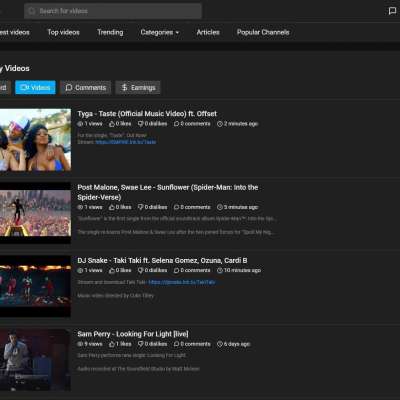Click the clock icon on Sam Perry video
Screen dimensions: 400x400
click(x=220, y=344)
